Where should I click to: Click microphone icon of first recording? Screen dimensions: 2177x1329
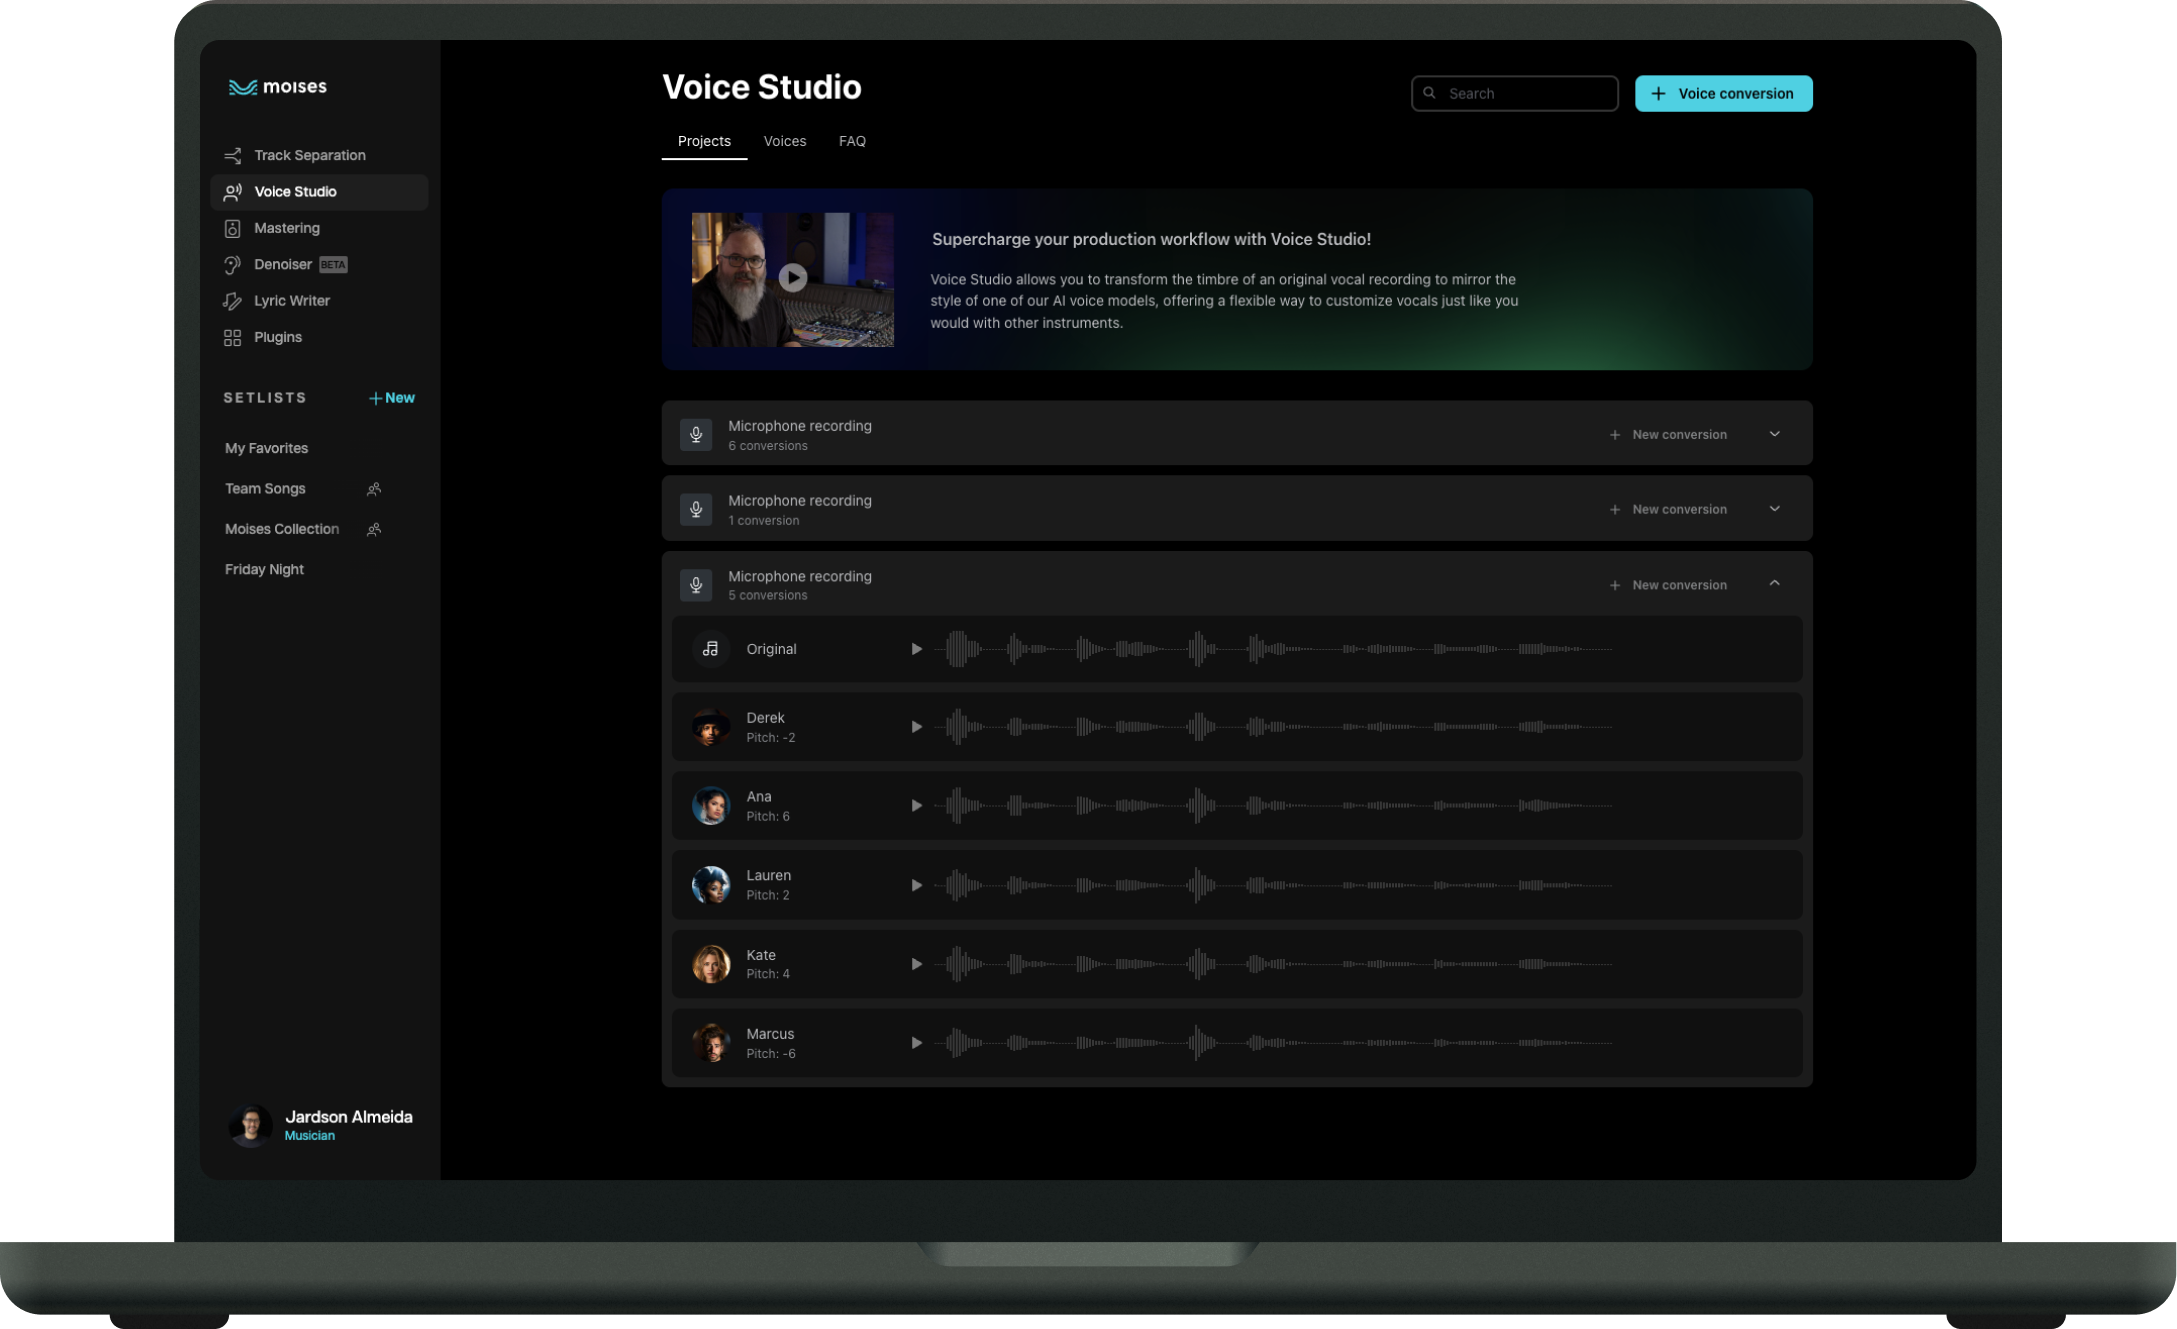[696, 435]
